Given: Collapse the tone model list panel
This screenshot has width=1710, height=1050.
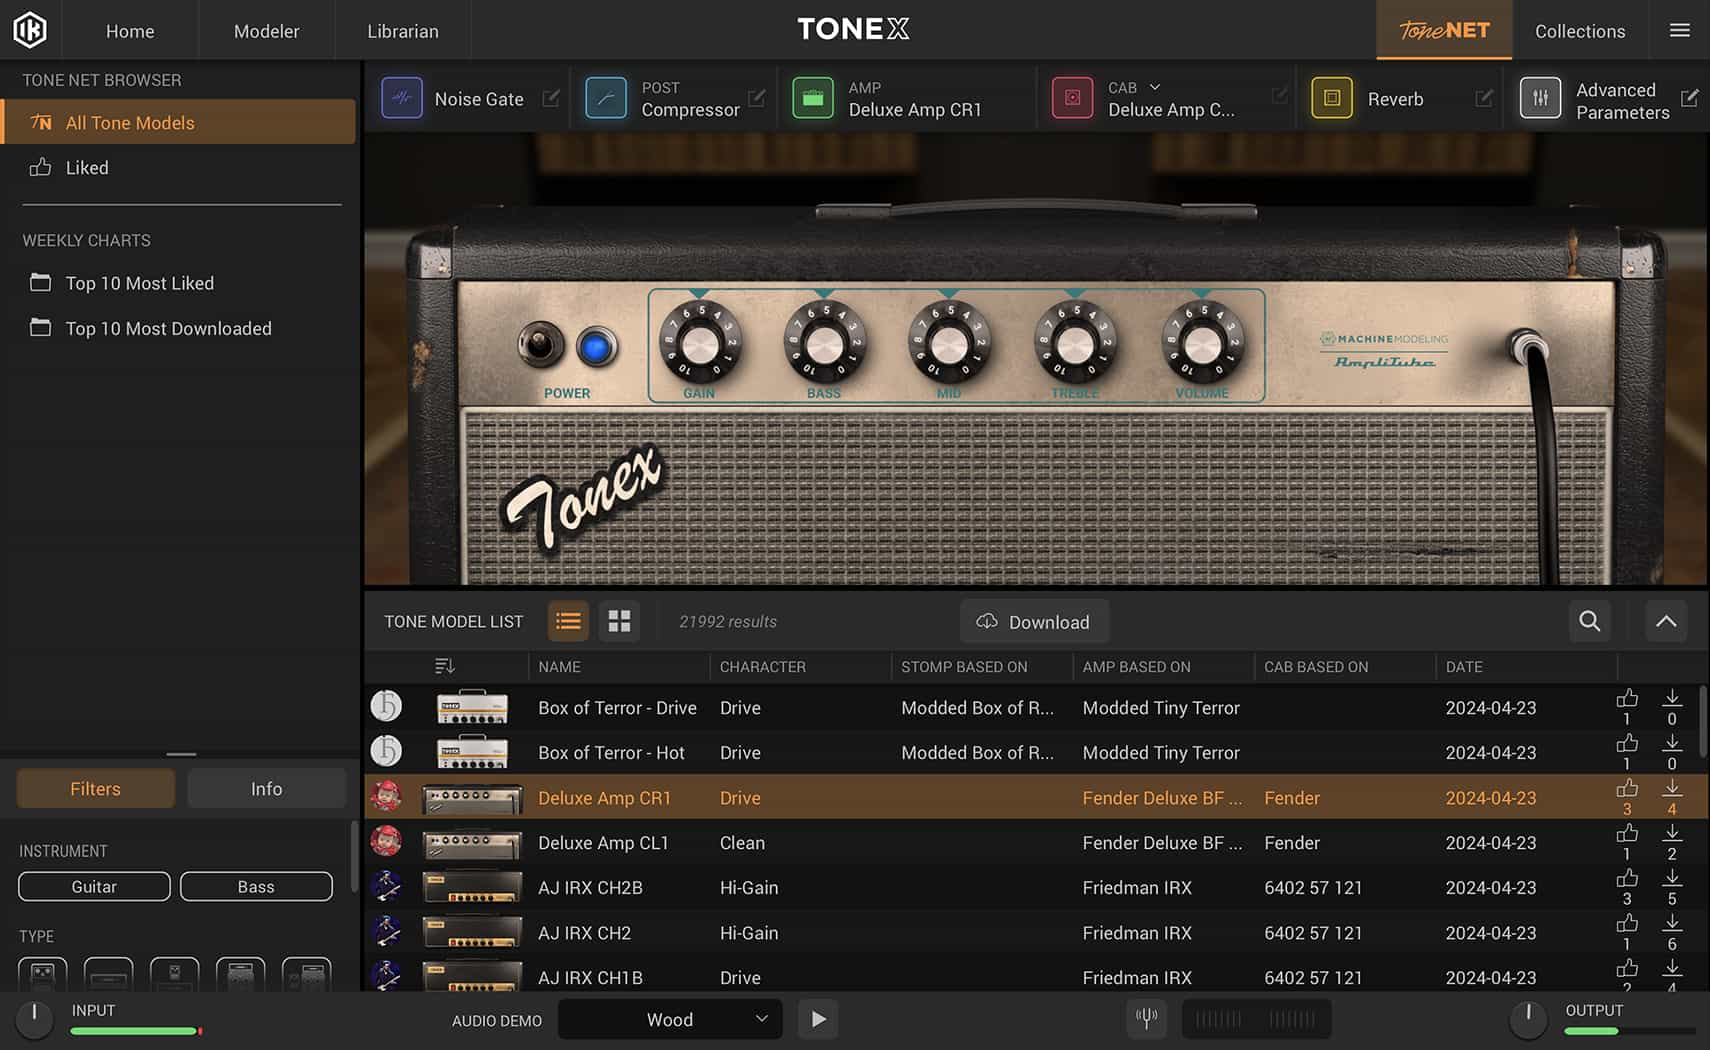Looking at the screenshot, I should (x=1666, y=621).
